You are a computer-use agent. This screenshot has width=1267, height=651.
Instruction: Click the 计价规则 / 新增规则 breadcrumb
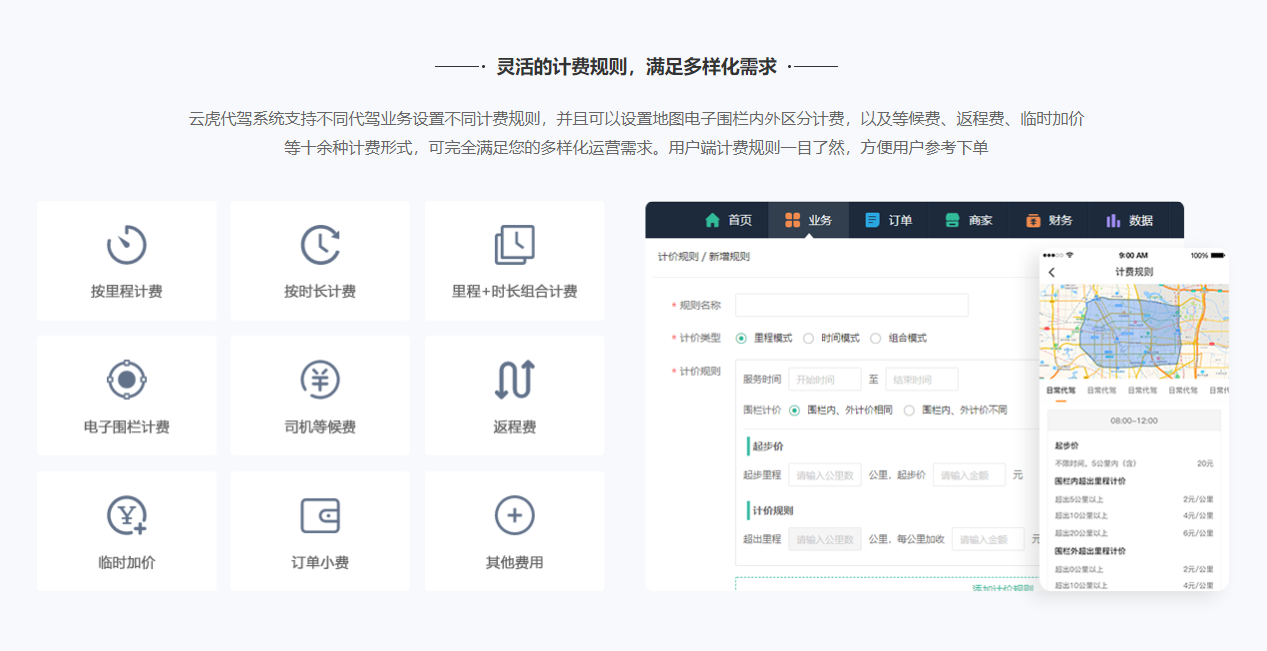tap(703, 257)
